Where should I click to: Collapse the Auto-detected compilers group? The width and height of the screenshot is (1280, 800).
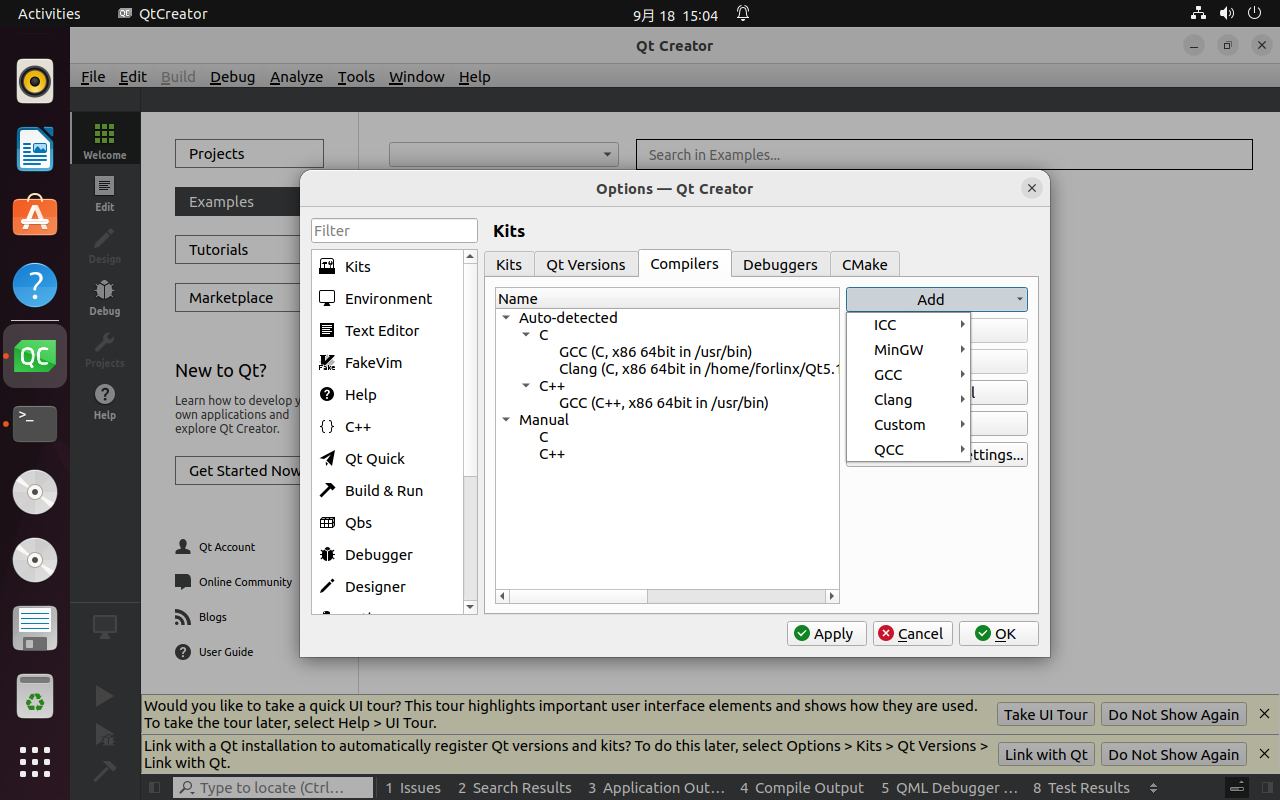[507, 318]
